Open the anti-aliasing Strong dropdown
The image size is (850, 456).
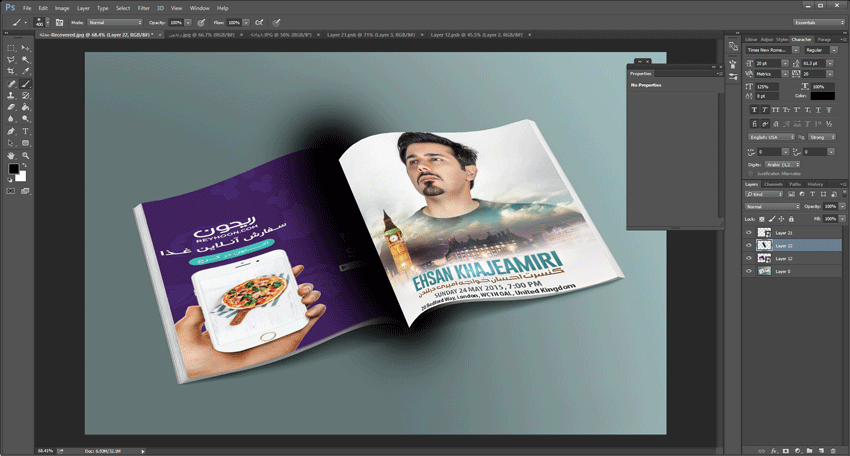click(x=822, y=137)
